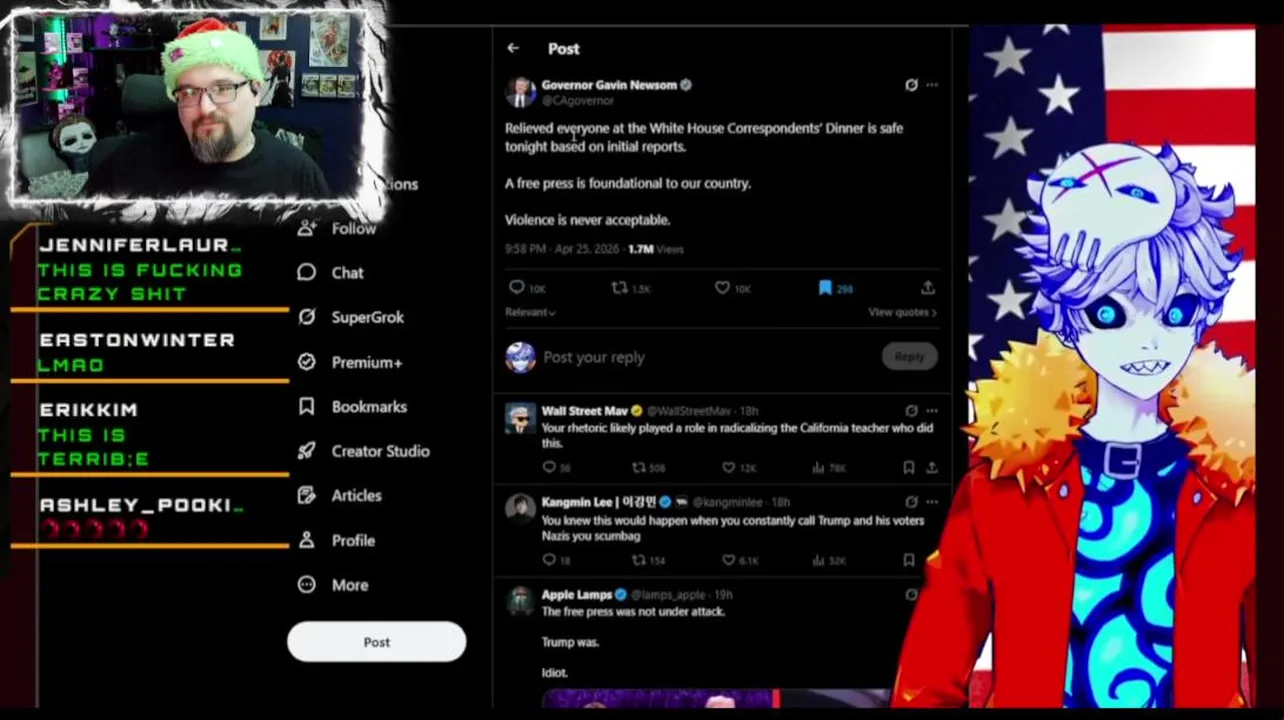Screen dimensions: 1284x720
Task: Click post timestamp 9:58 PM Apr 25
Action: point(562,249)
